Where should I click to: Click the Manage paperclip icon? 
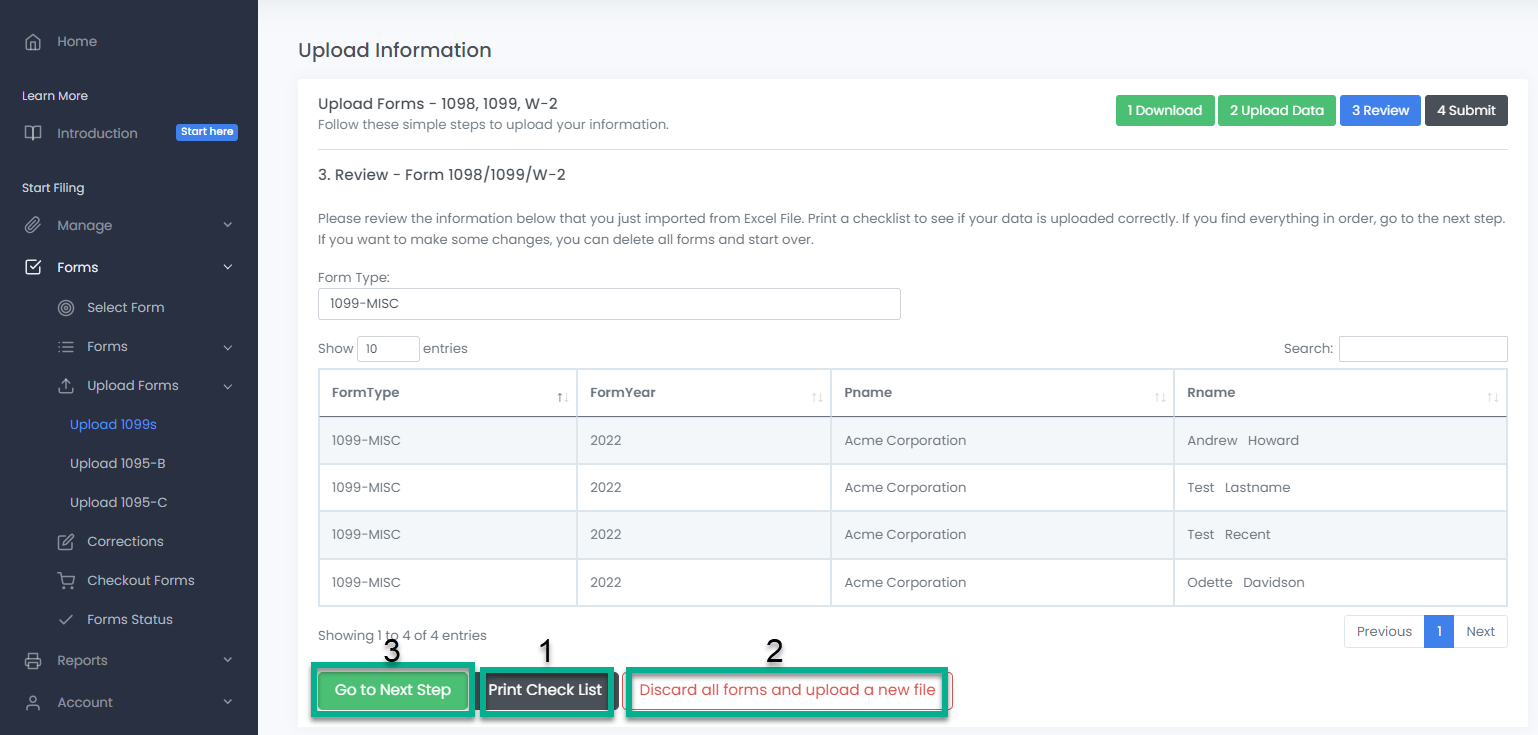click(x=33, y=226)
